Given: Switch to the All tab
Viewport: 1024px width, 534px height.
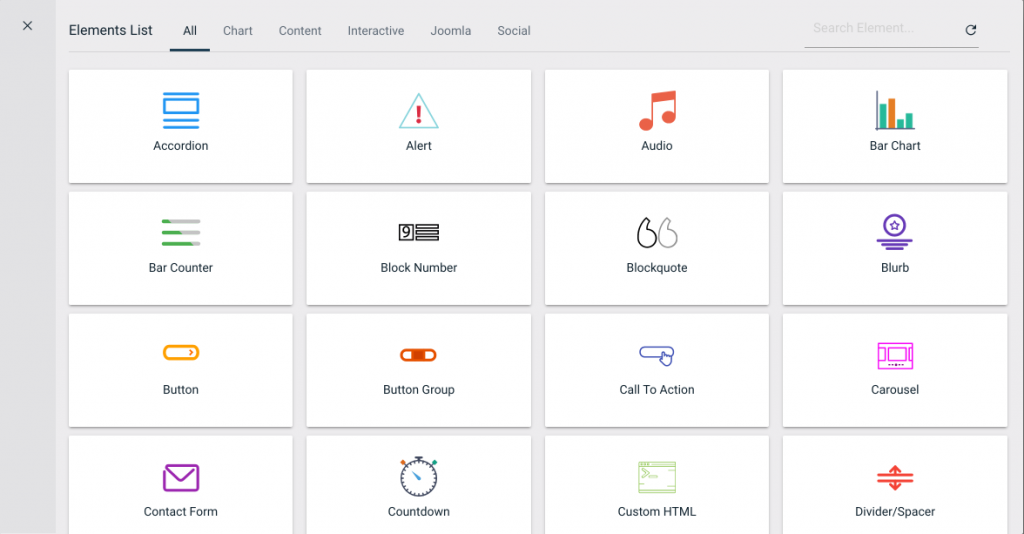Looking at the screenshot, I should 189,31.
